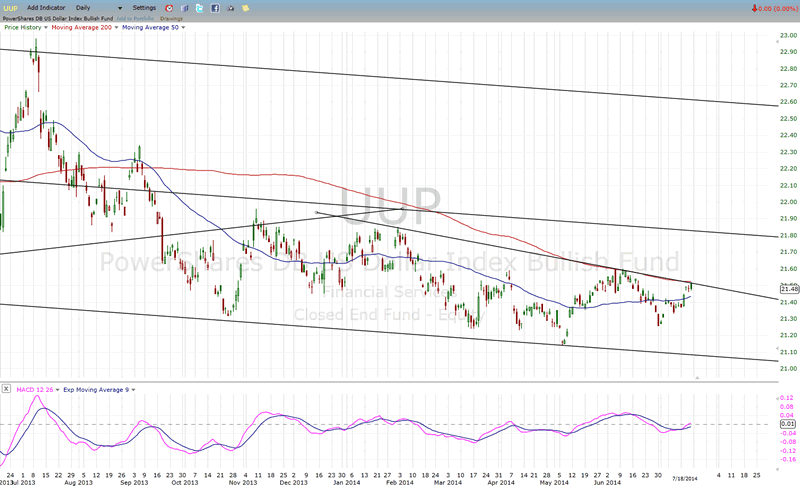Click the 0.12 MACD axis label
The image size is (800, 486).
click(x=787, y=398)
